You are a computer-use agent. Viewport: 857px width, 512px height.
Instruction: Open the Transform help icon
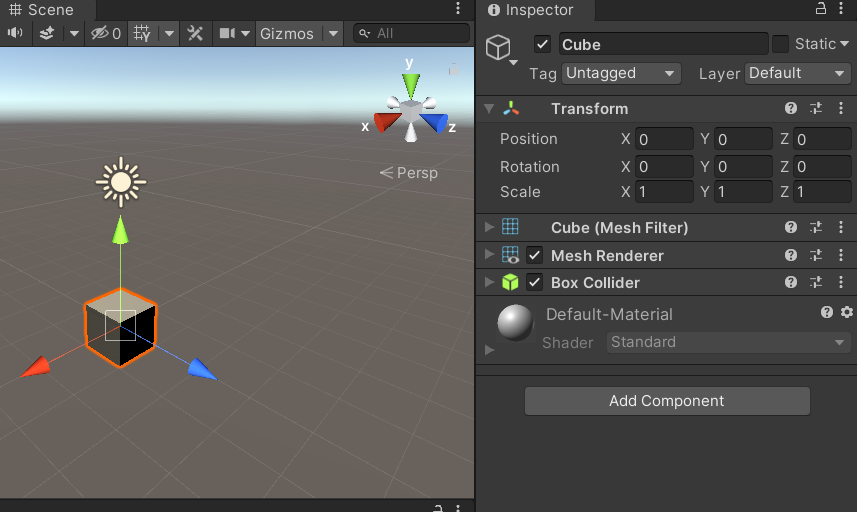click(x=791, y=109)
